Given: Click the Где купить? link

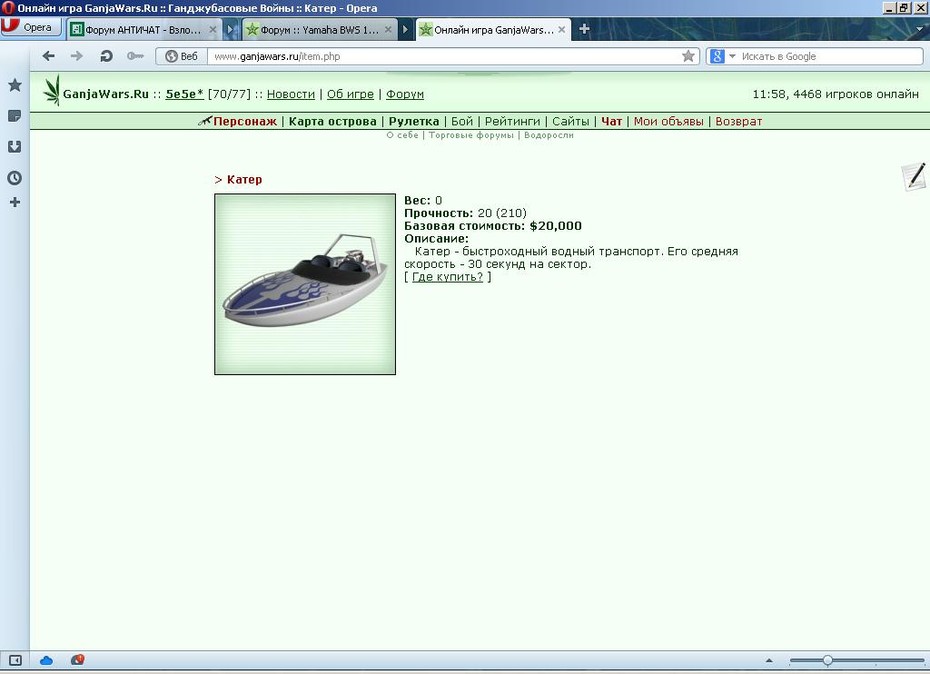Looking at the screenshot, I should coord(448,276).
